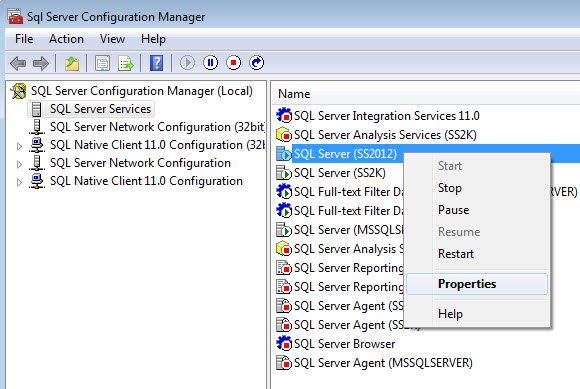Click the Up one level folder icon
The width and height of the screenshot is (580, 389).
[x=72, y=63]
